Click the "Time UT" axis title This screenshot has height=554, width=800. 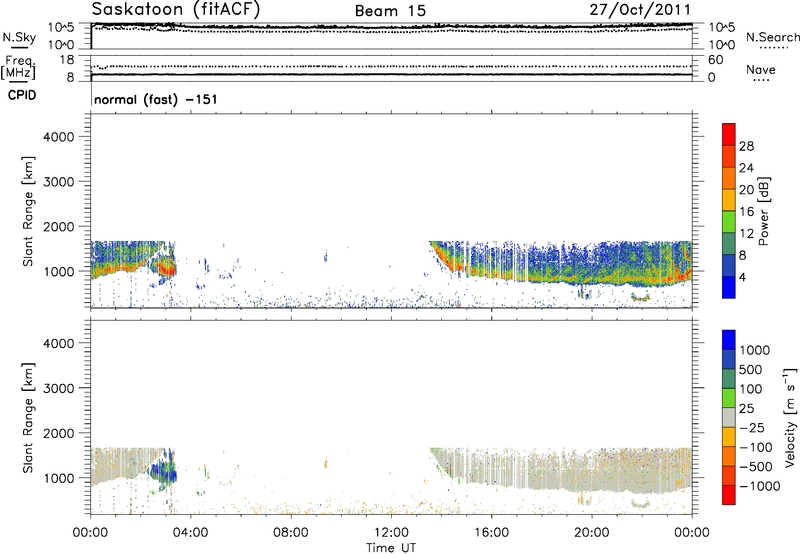[x=391, y=548]
